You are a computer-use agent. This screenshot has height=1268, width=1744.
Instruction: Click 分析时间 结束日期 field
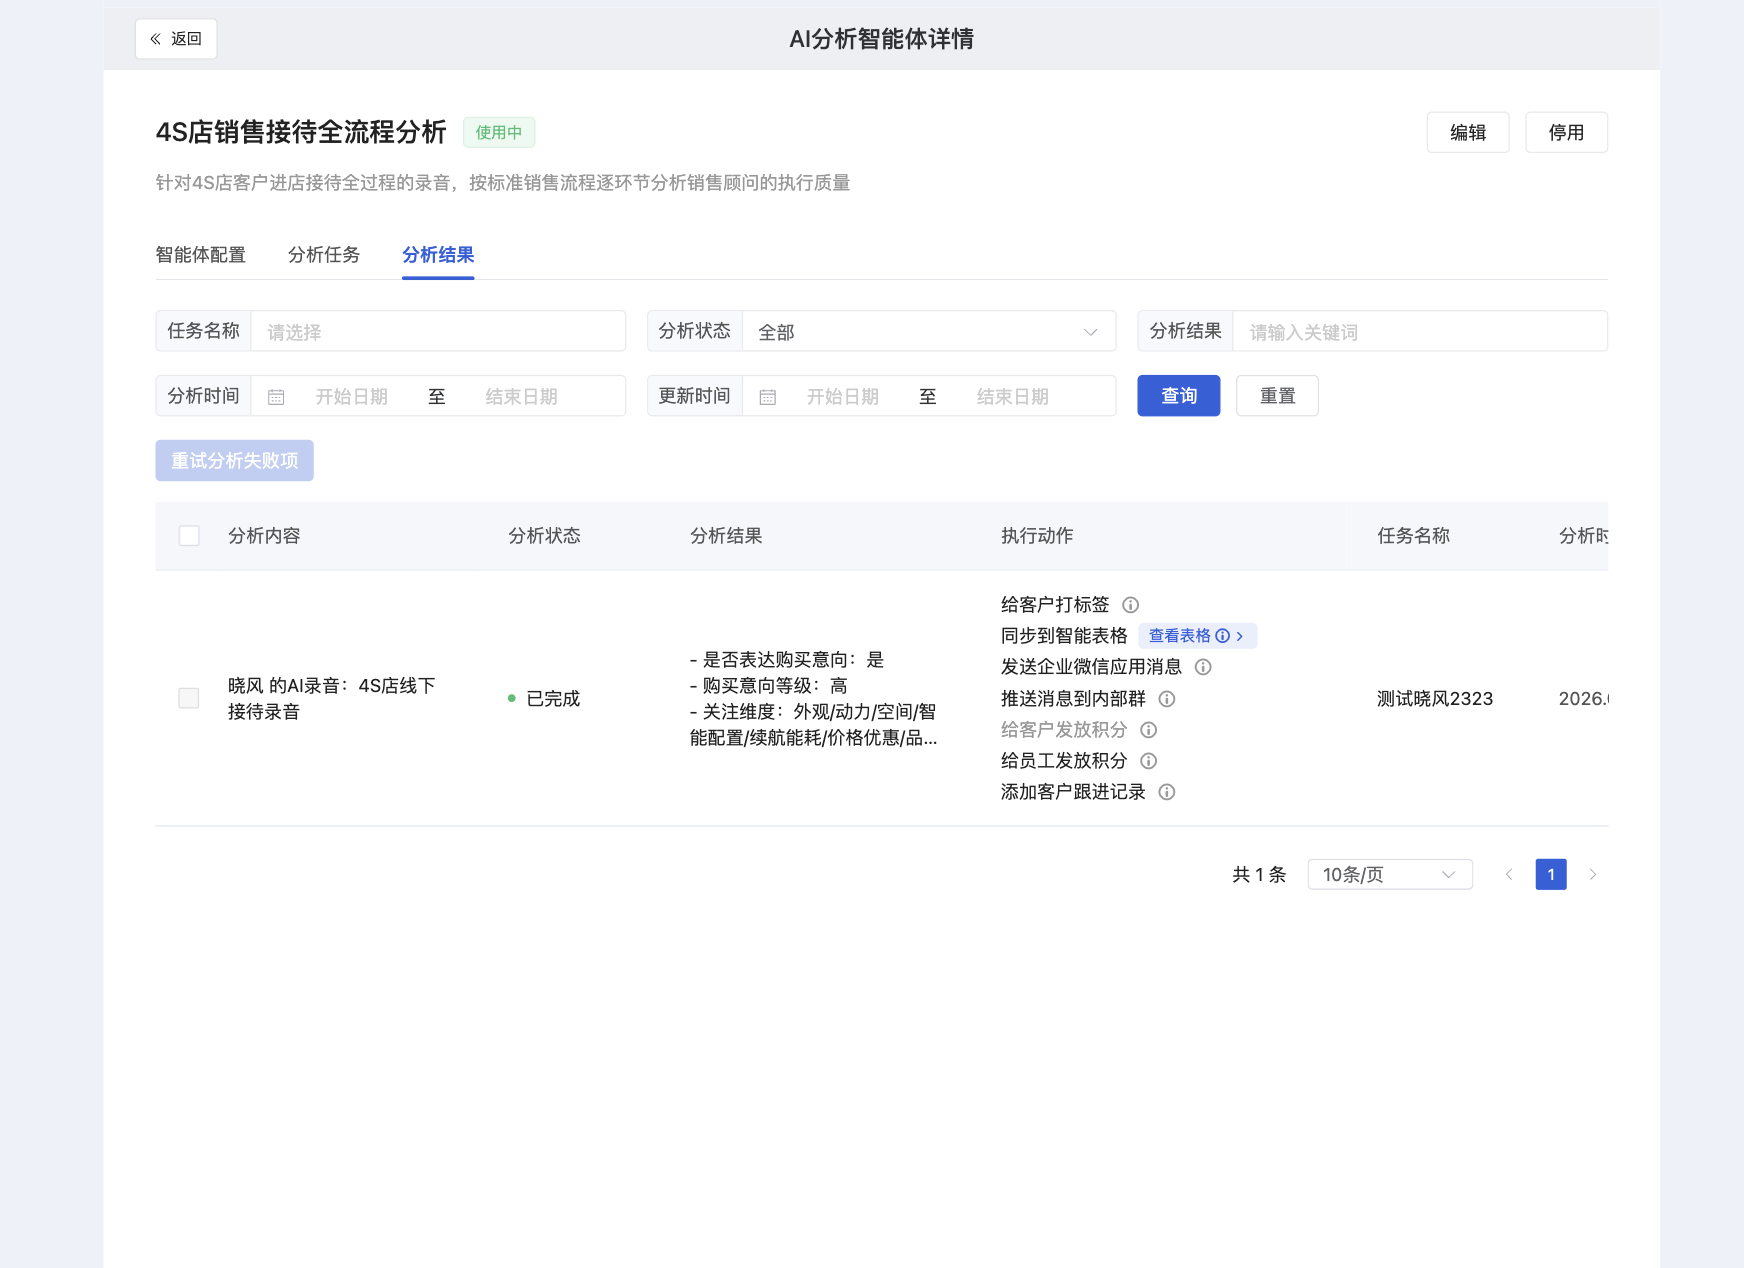[522, 397]
